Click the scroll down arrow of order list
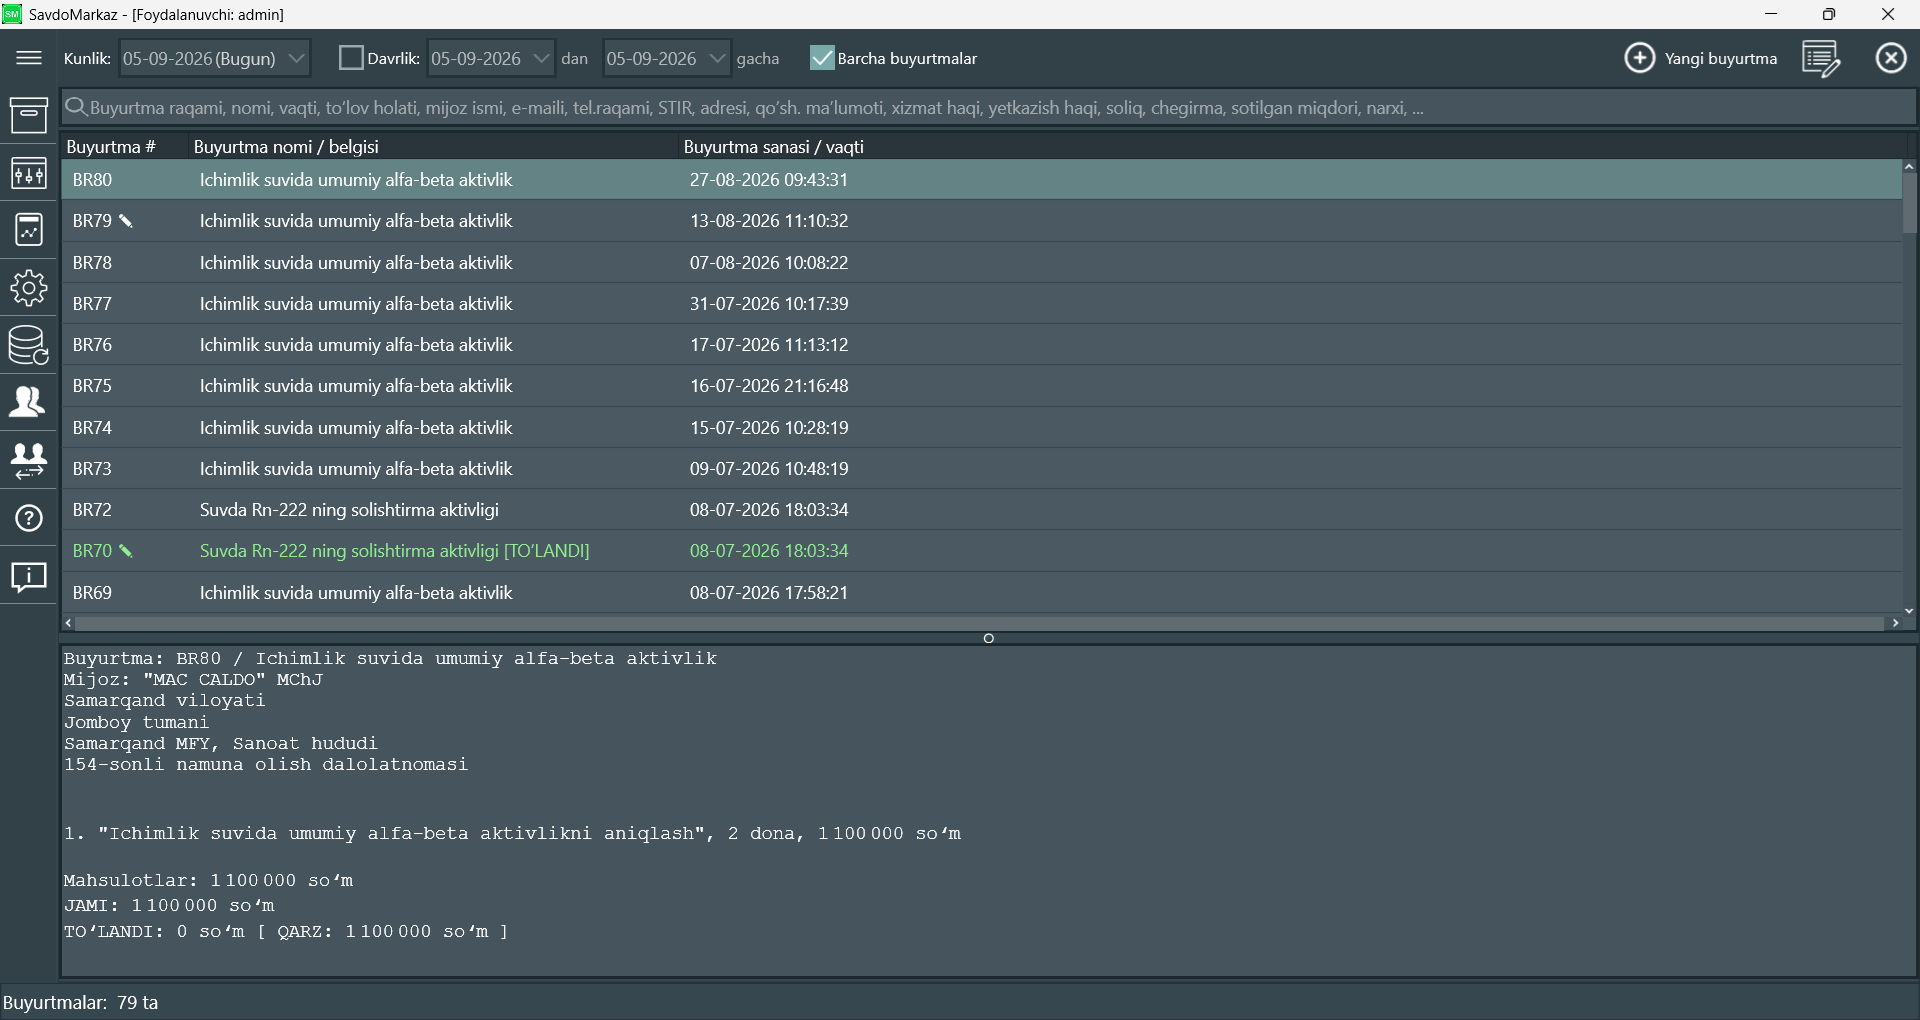Image resolution: width=1920 pixels, height=1020 pixels. (1909, 610)
